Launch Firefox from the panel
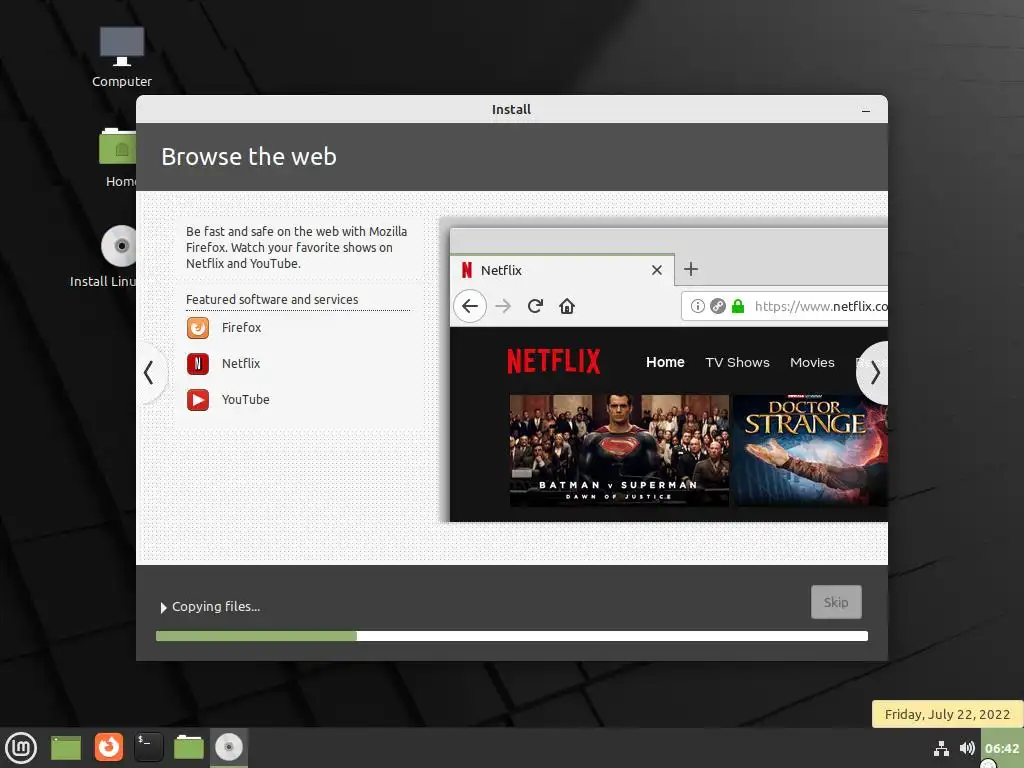The image size is (1024, 768). click(108, 747)
